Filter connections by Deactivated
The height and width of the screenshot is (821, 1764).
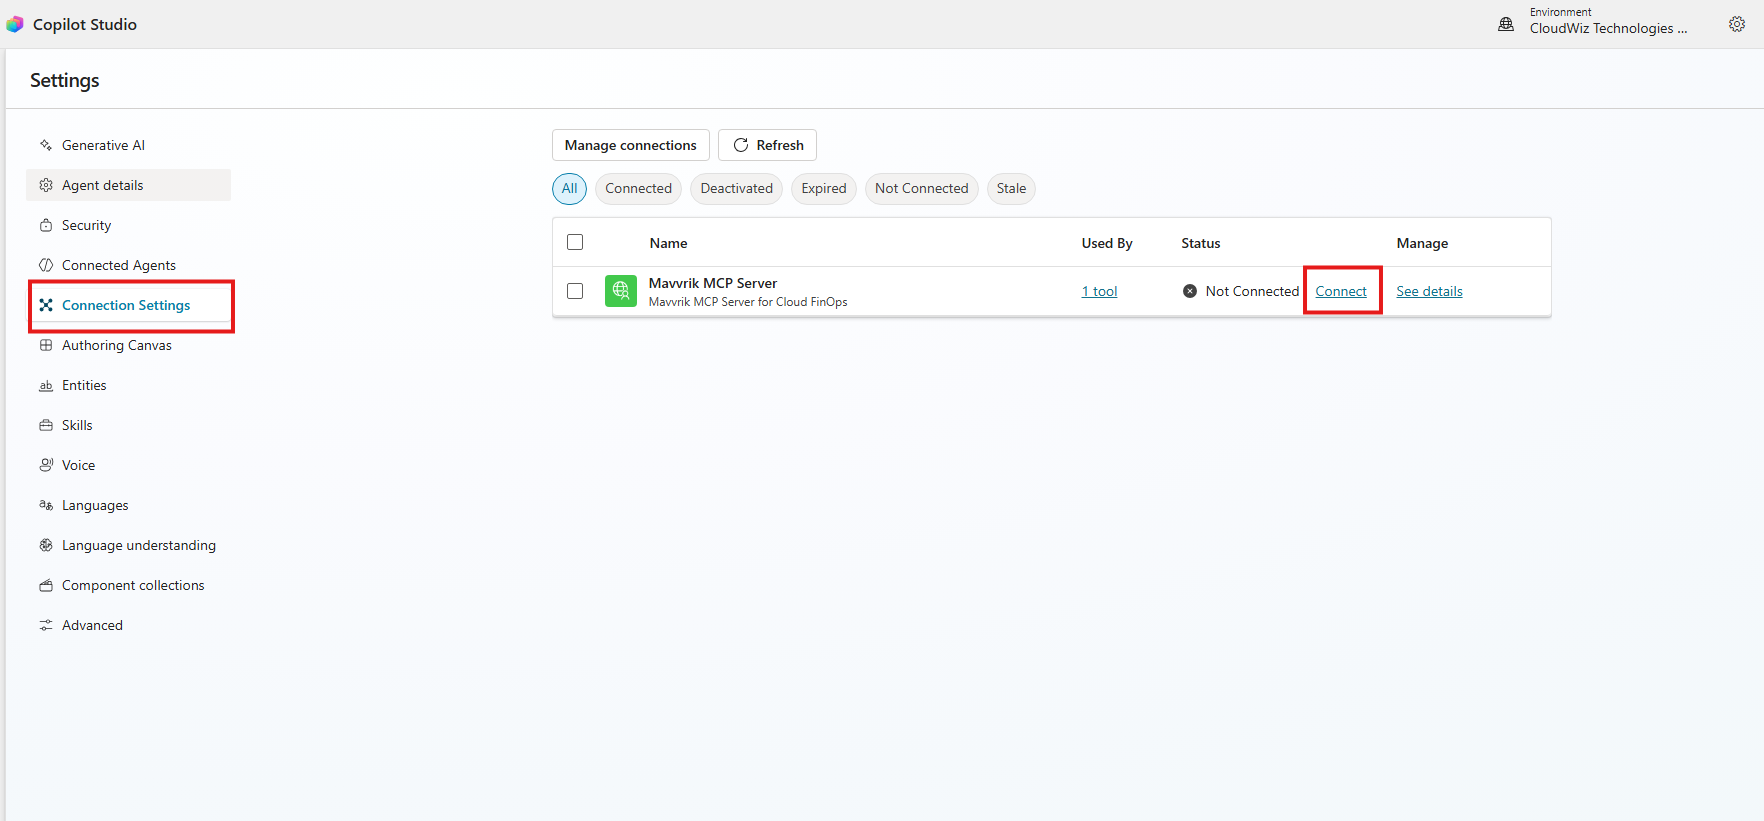tap(737, 188)
